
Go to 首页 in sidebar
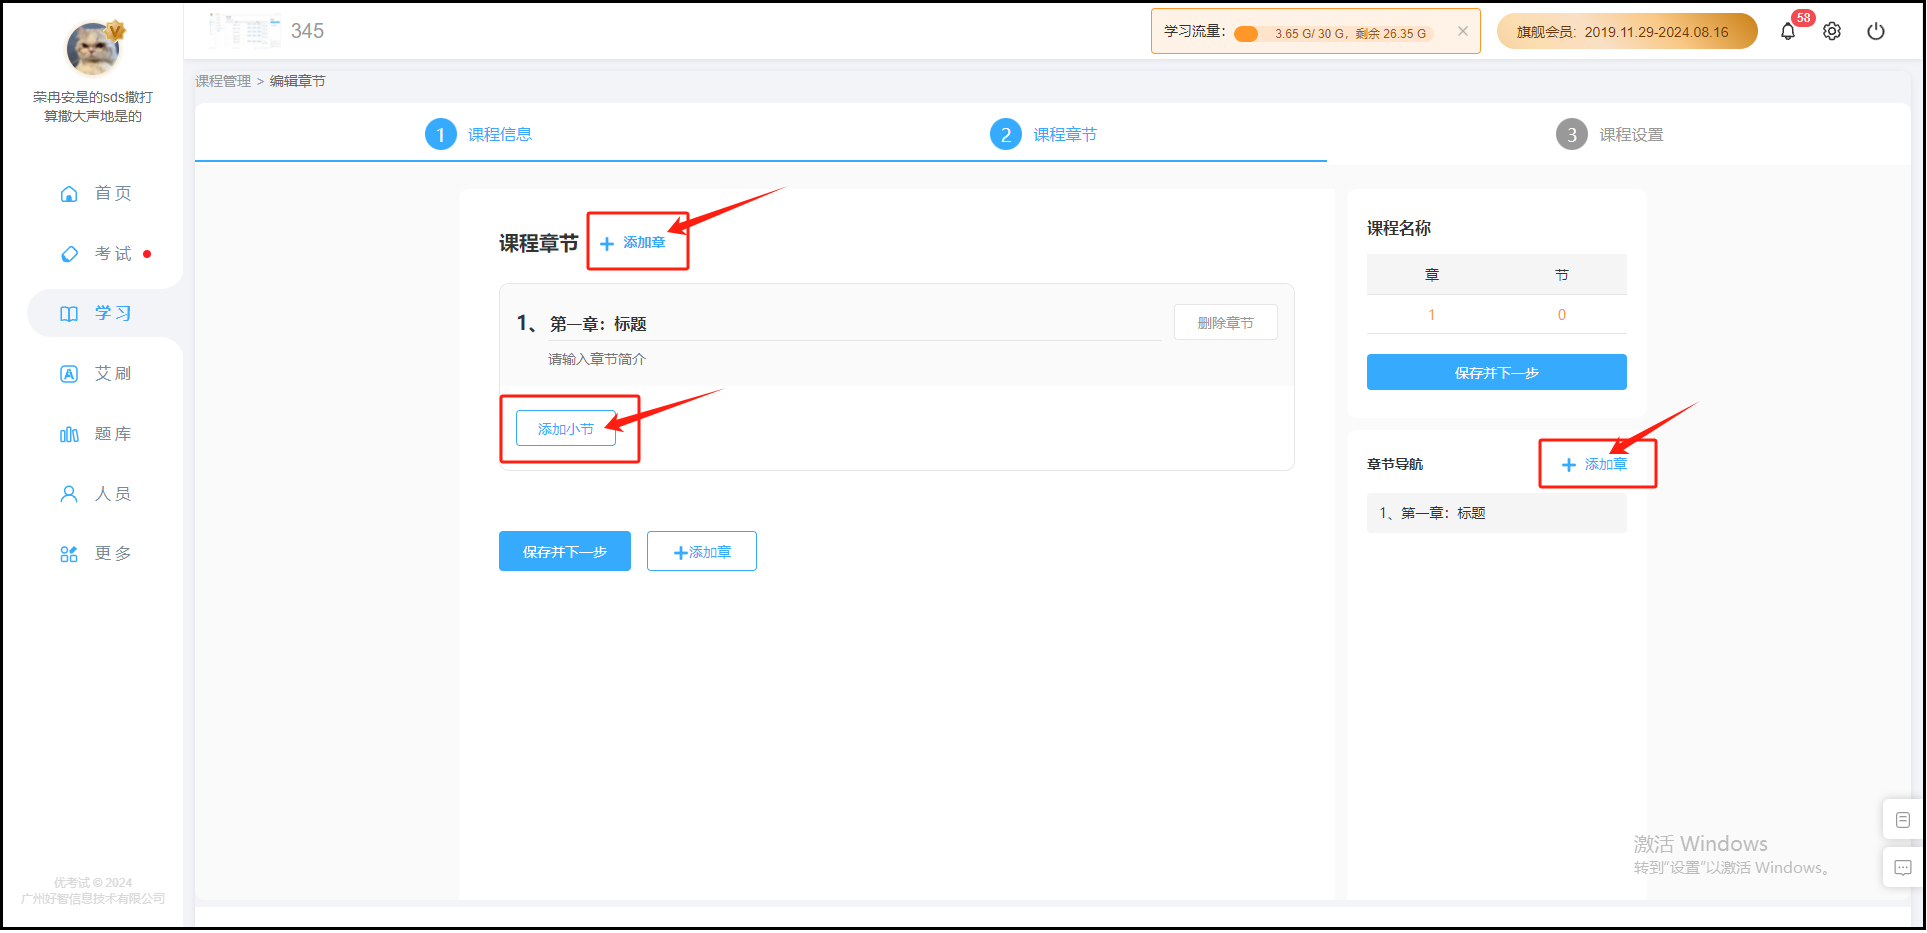pyautogui.click(x=96, y=193)
